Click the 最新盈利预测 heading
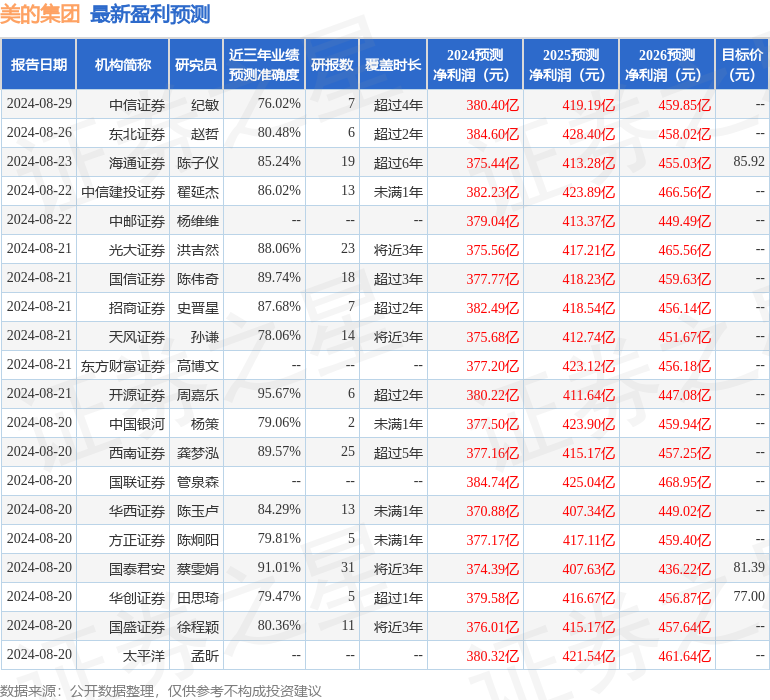Viewport: 770px width, 700px height. pyautogui.click(x=150, y=14)
